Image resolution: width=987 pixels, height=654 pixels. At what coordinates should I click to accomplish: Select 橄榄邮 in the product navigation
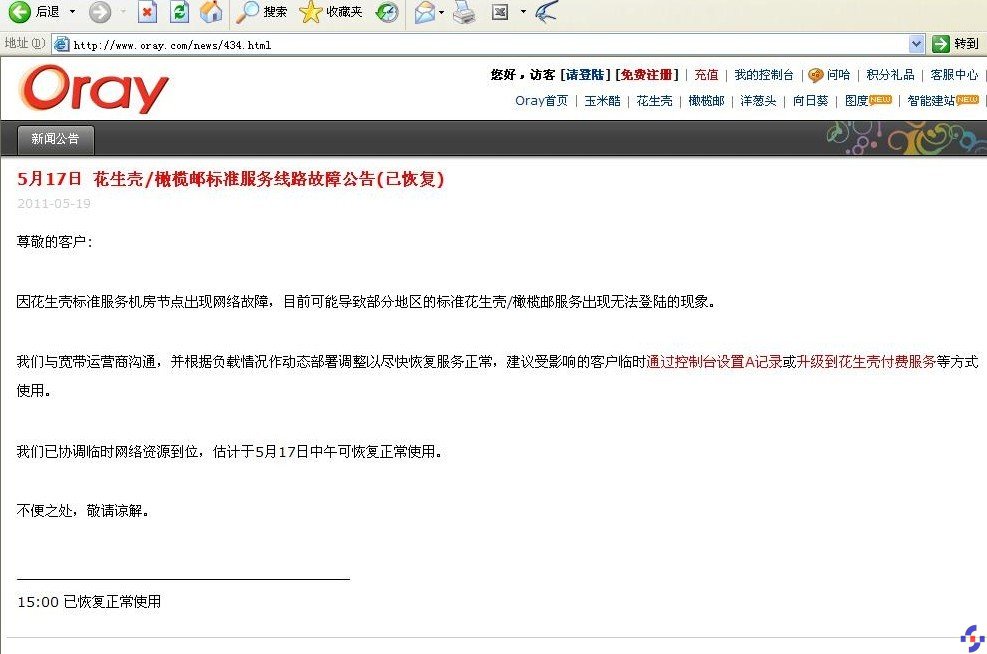pos(706,101)
